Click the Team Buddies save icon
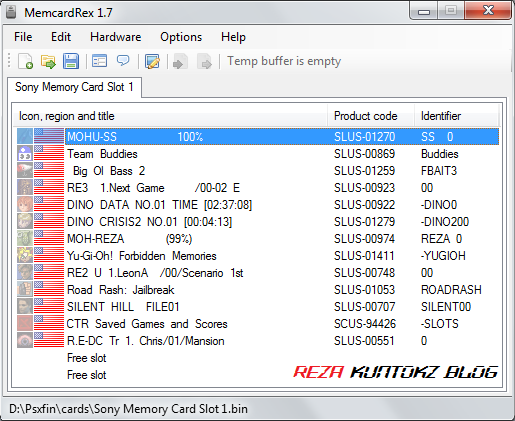Image resolution: width=515 pixels, height=421 pixels. (x=25, y=153)
